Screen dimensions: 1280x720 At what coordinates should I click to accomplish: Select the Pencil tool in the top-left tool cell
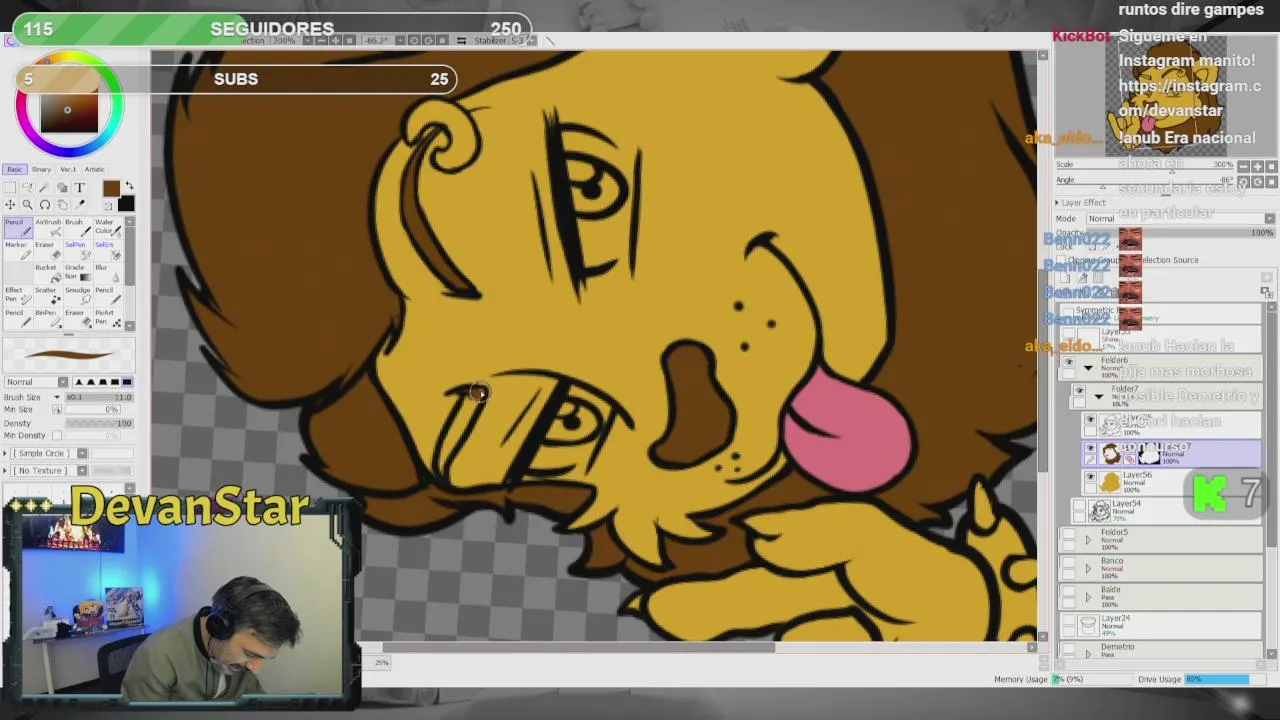pos(19,228)
